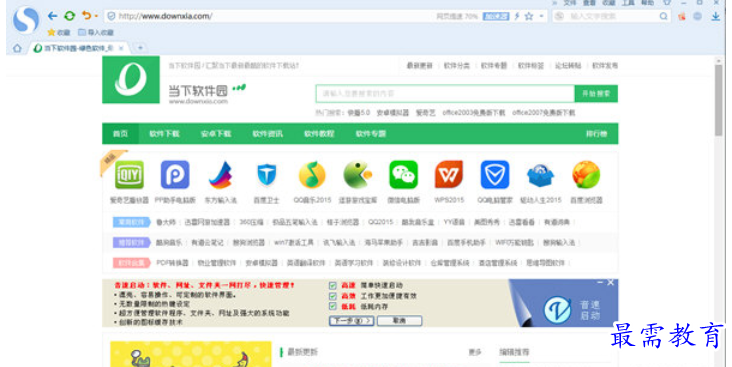732x367 pixels.
Task: Close the 音速启动 ad banner
Action: pyautogui.click(x=610, y=282)
